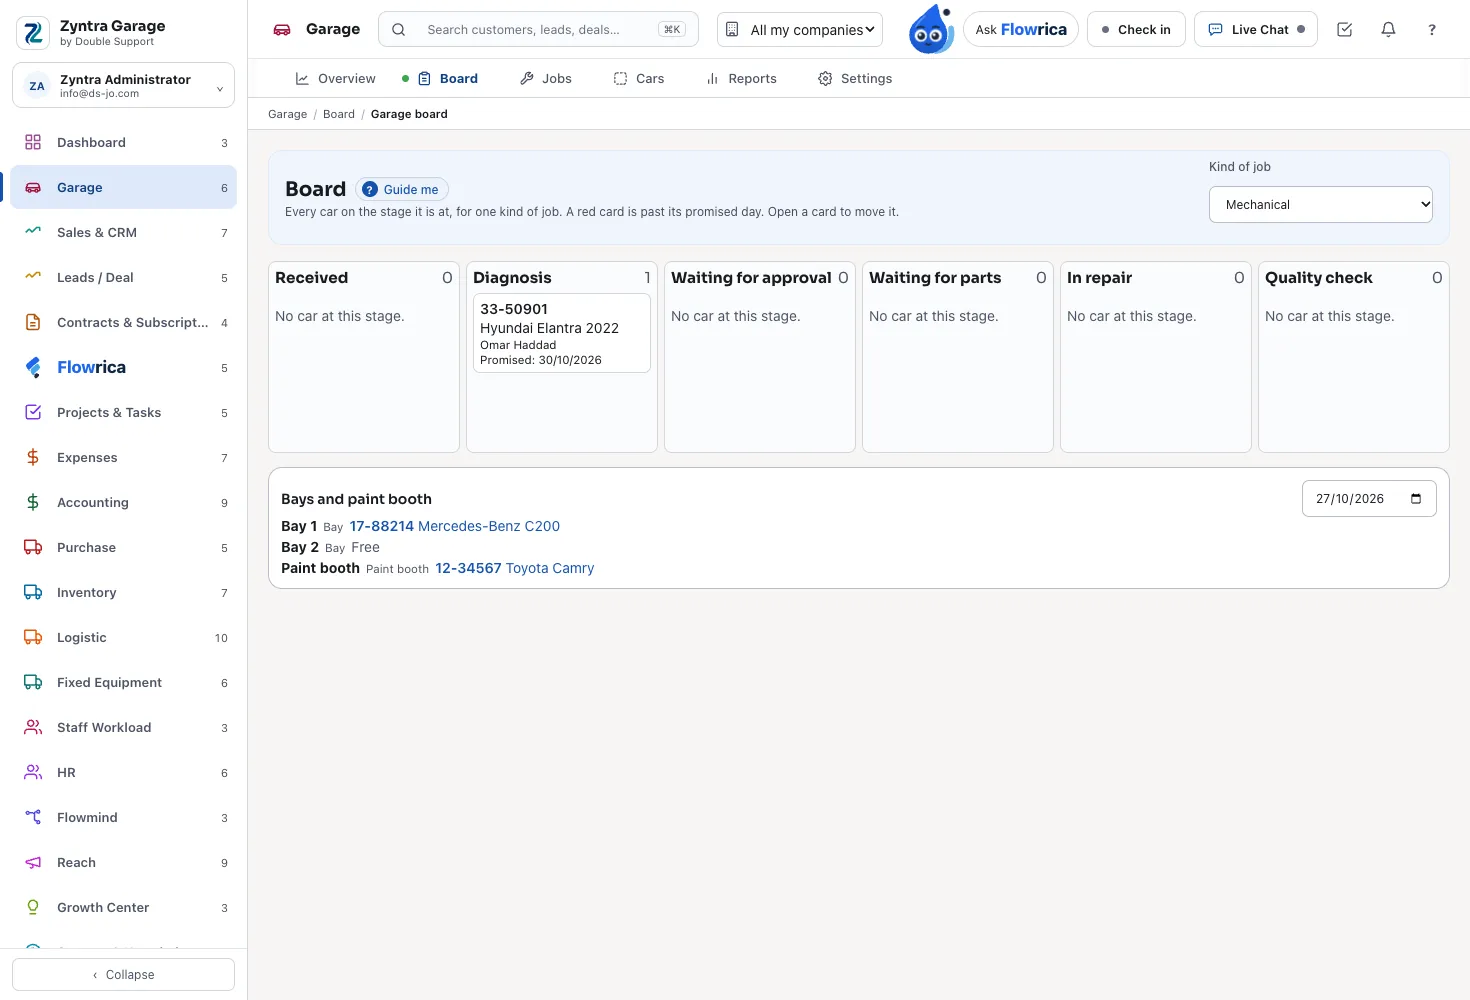
Task: Collapse the sidebar with Collapse button
Action: [x=123, y=974]
